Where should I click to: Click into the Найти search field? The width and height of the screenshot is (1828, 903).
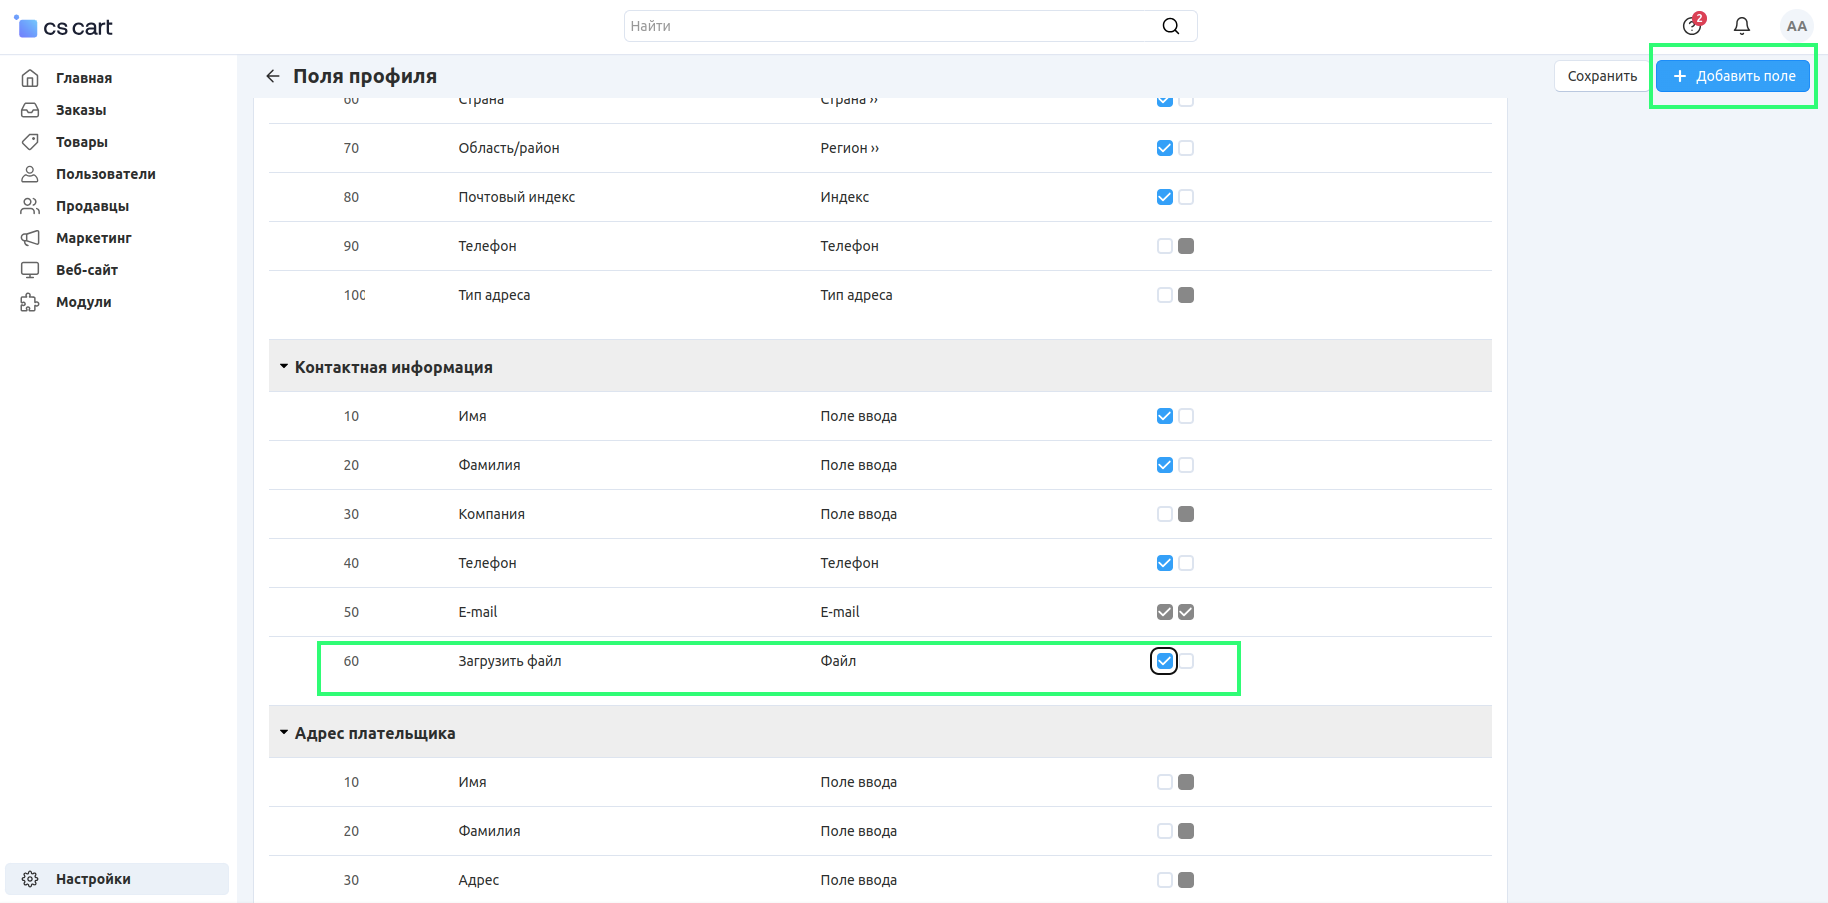pyautogui.click(x=890, y=26)
